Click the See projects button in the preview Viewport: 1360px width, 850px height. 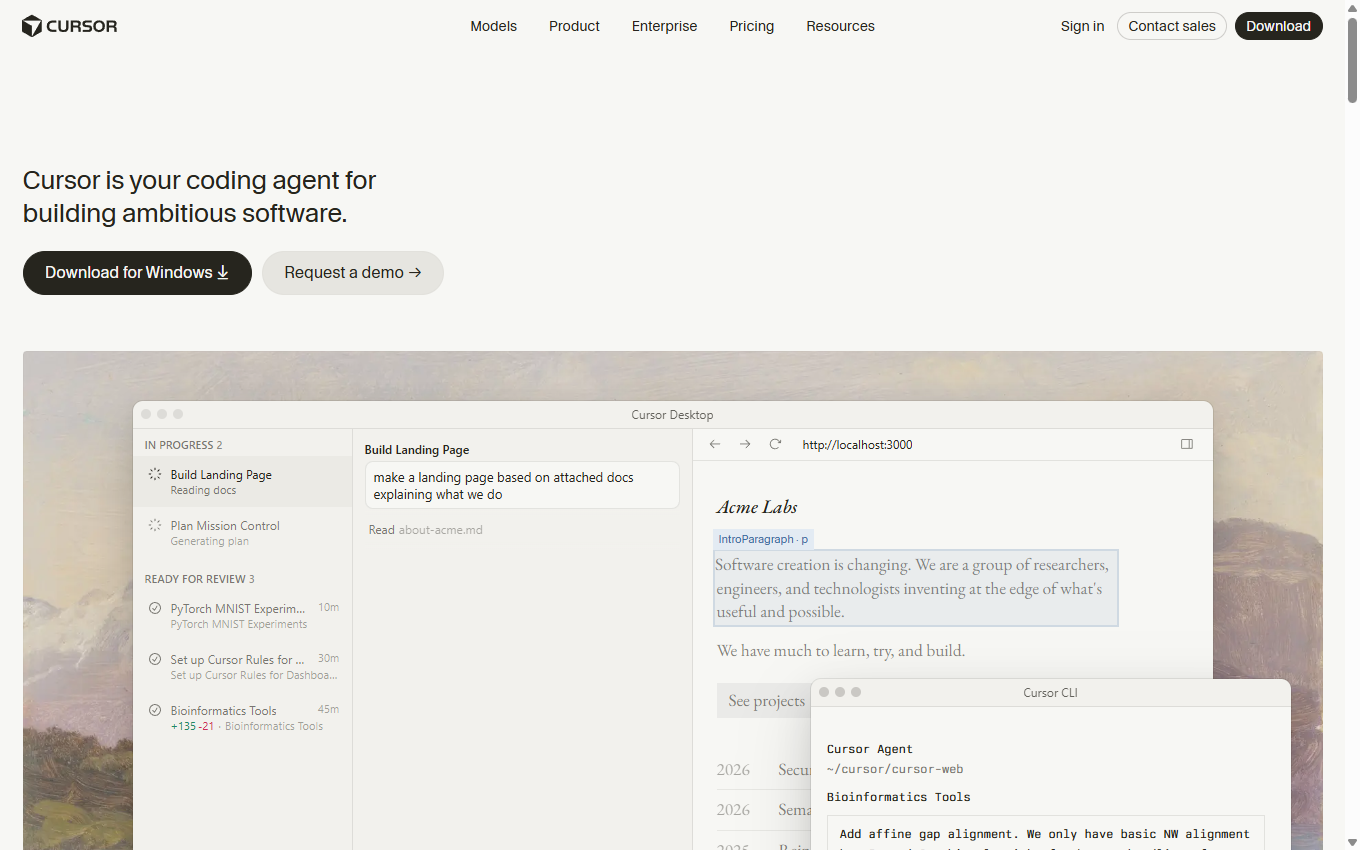pos(766,701)
